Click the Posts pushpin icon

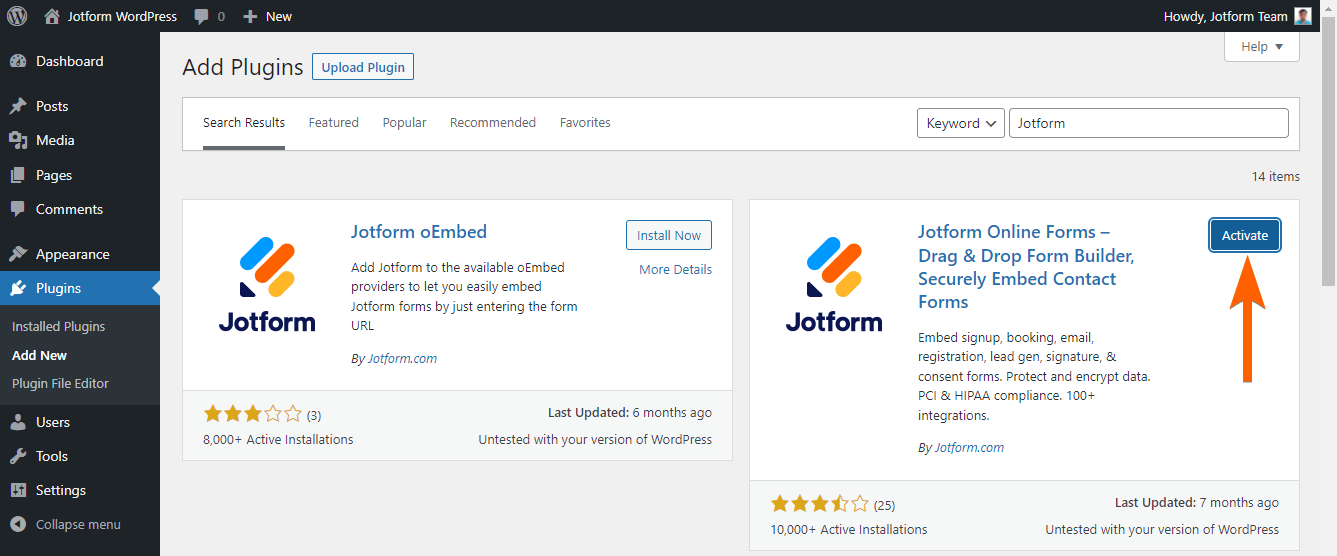point(18,106)
